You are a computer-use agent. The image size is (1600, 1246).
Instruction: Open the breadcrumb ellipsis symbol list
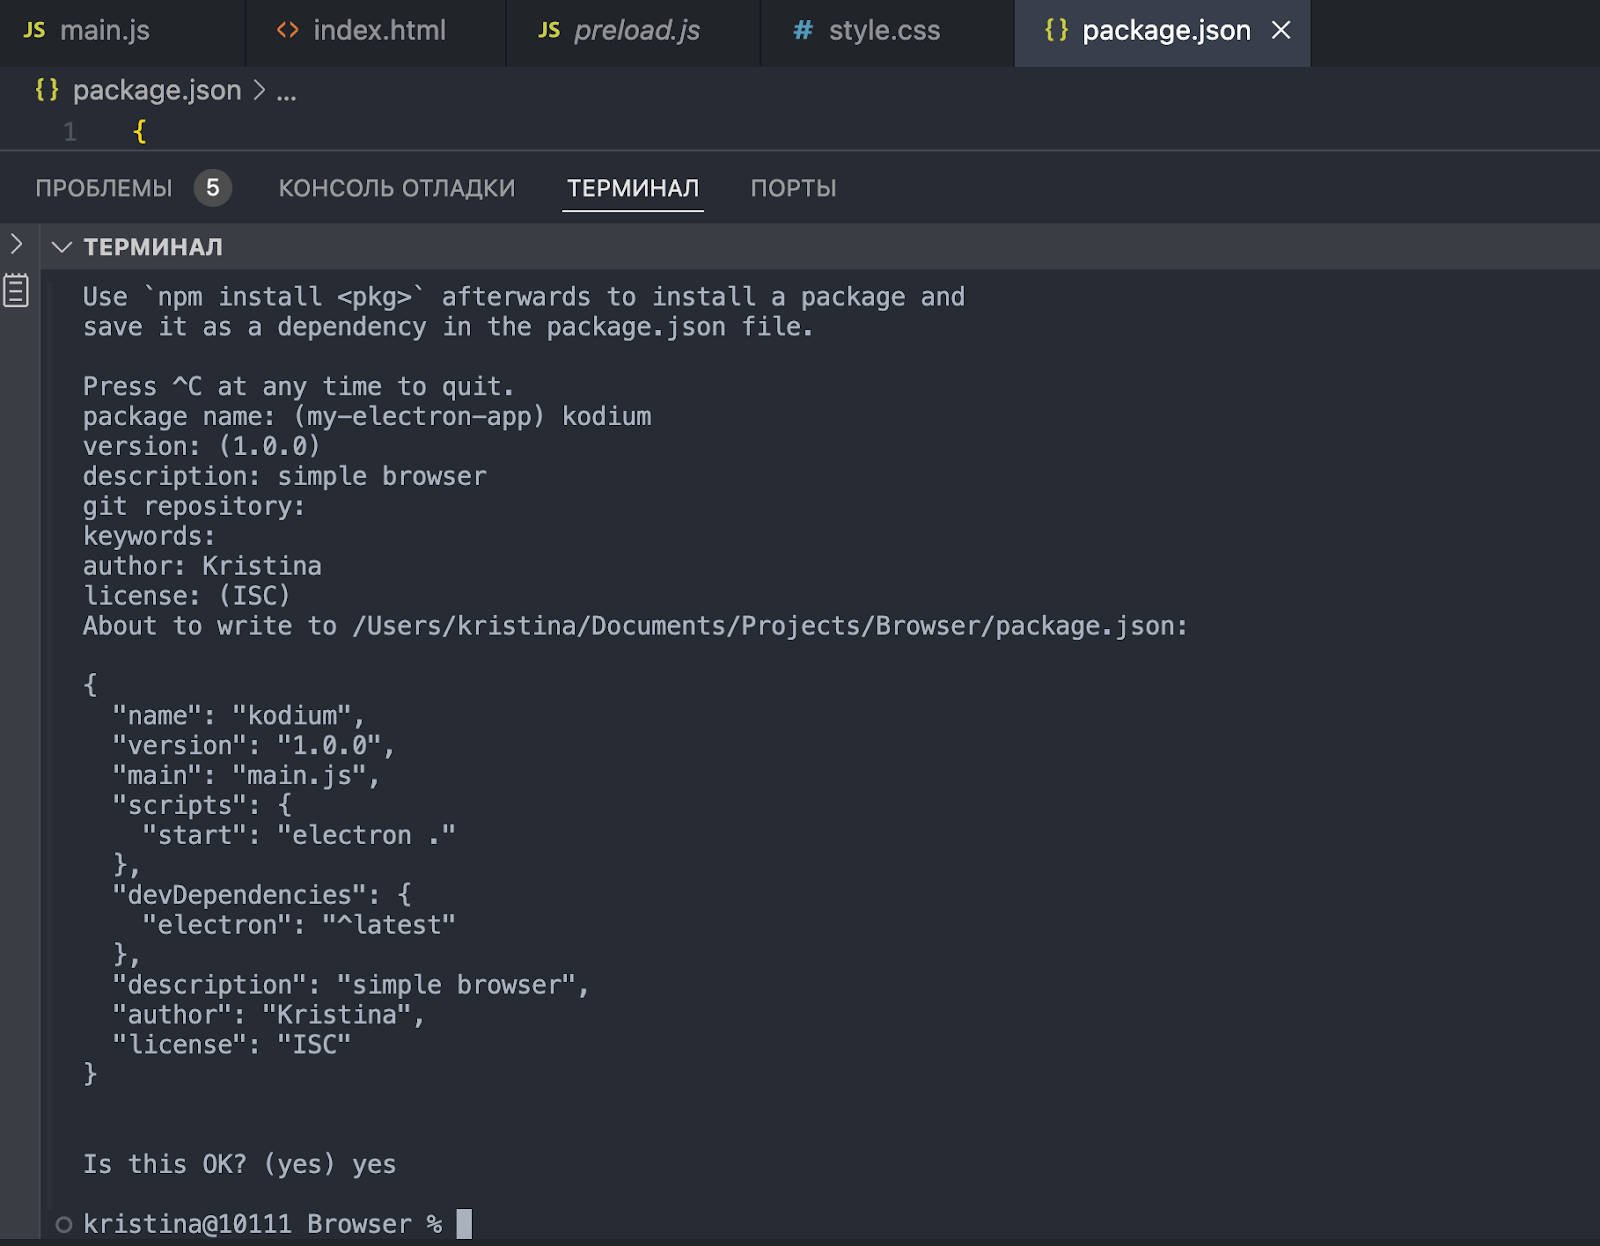286,92
